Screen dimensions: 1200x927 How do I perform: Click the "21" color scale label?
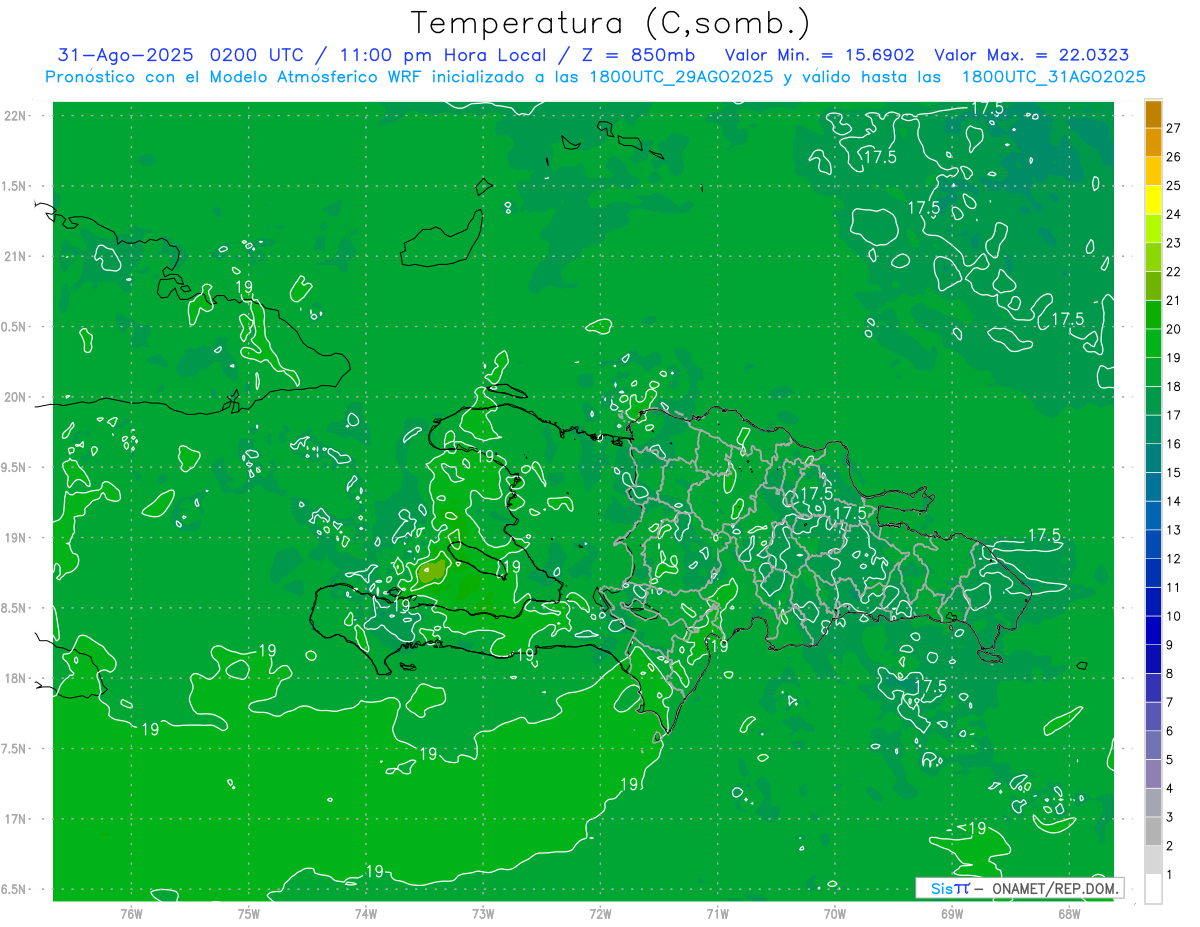[x=1174, y=300]
